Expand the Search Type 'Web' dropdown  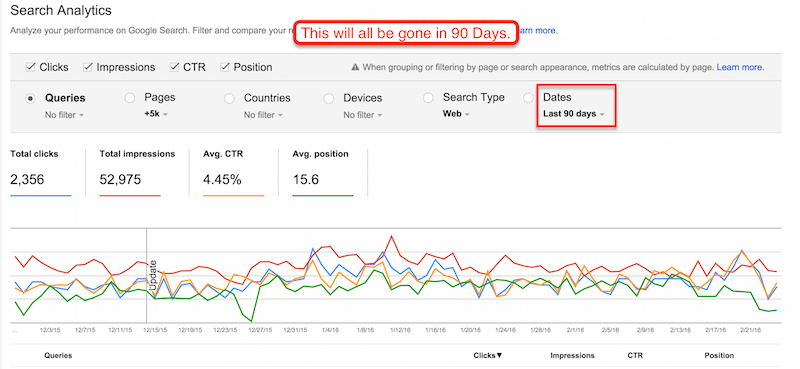point(455,114)
